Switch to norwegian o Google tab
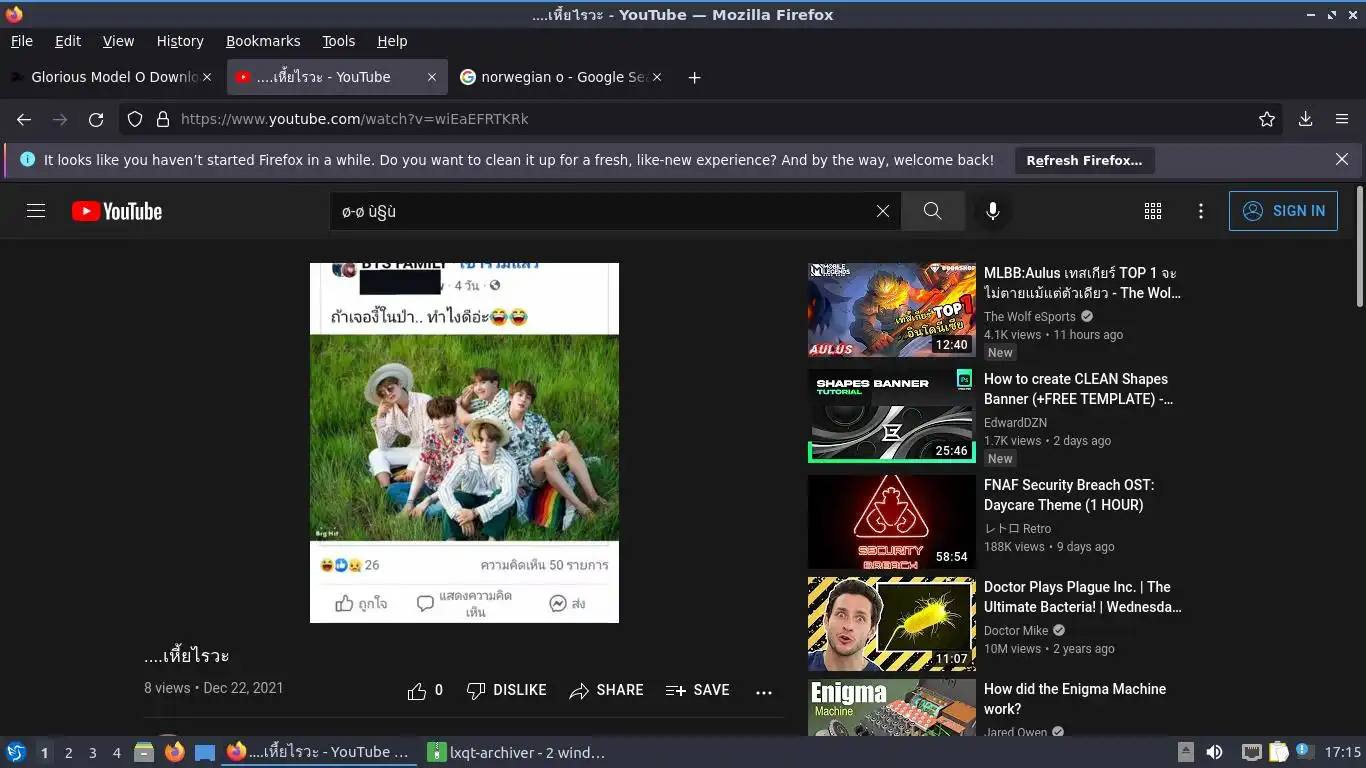Image resolution: width=1366 pixels, height=768 pixels. tap(561, 77)
